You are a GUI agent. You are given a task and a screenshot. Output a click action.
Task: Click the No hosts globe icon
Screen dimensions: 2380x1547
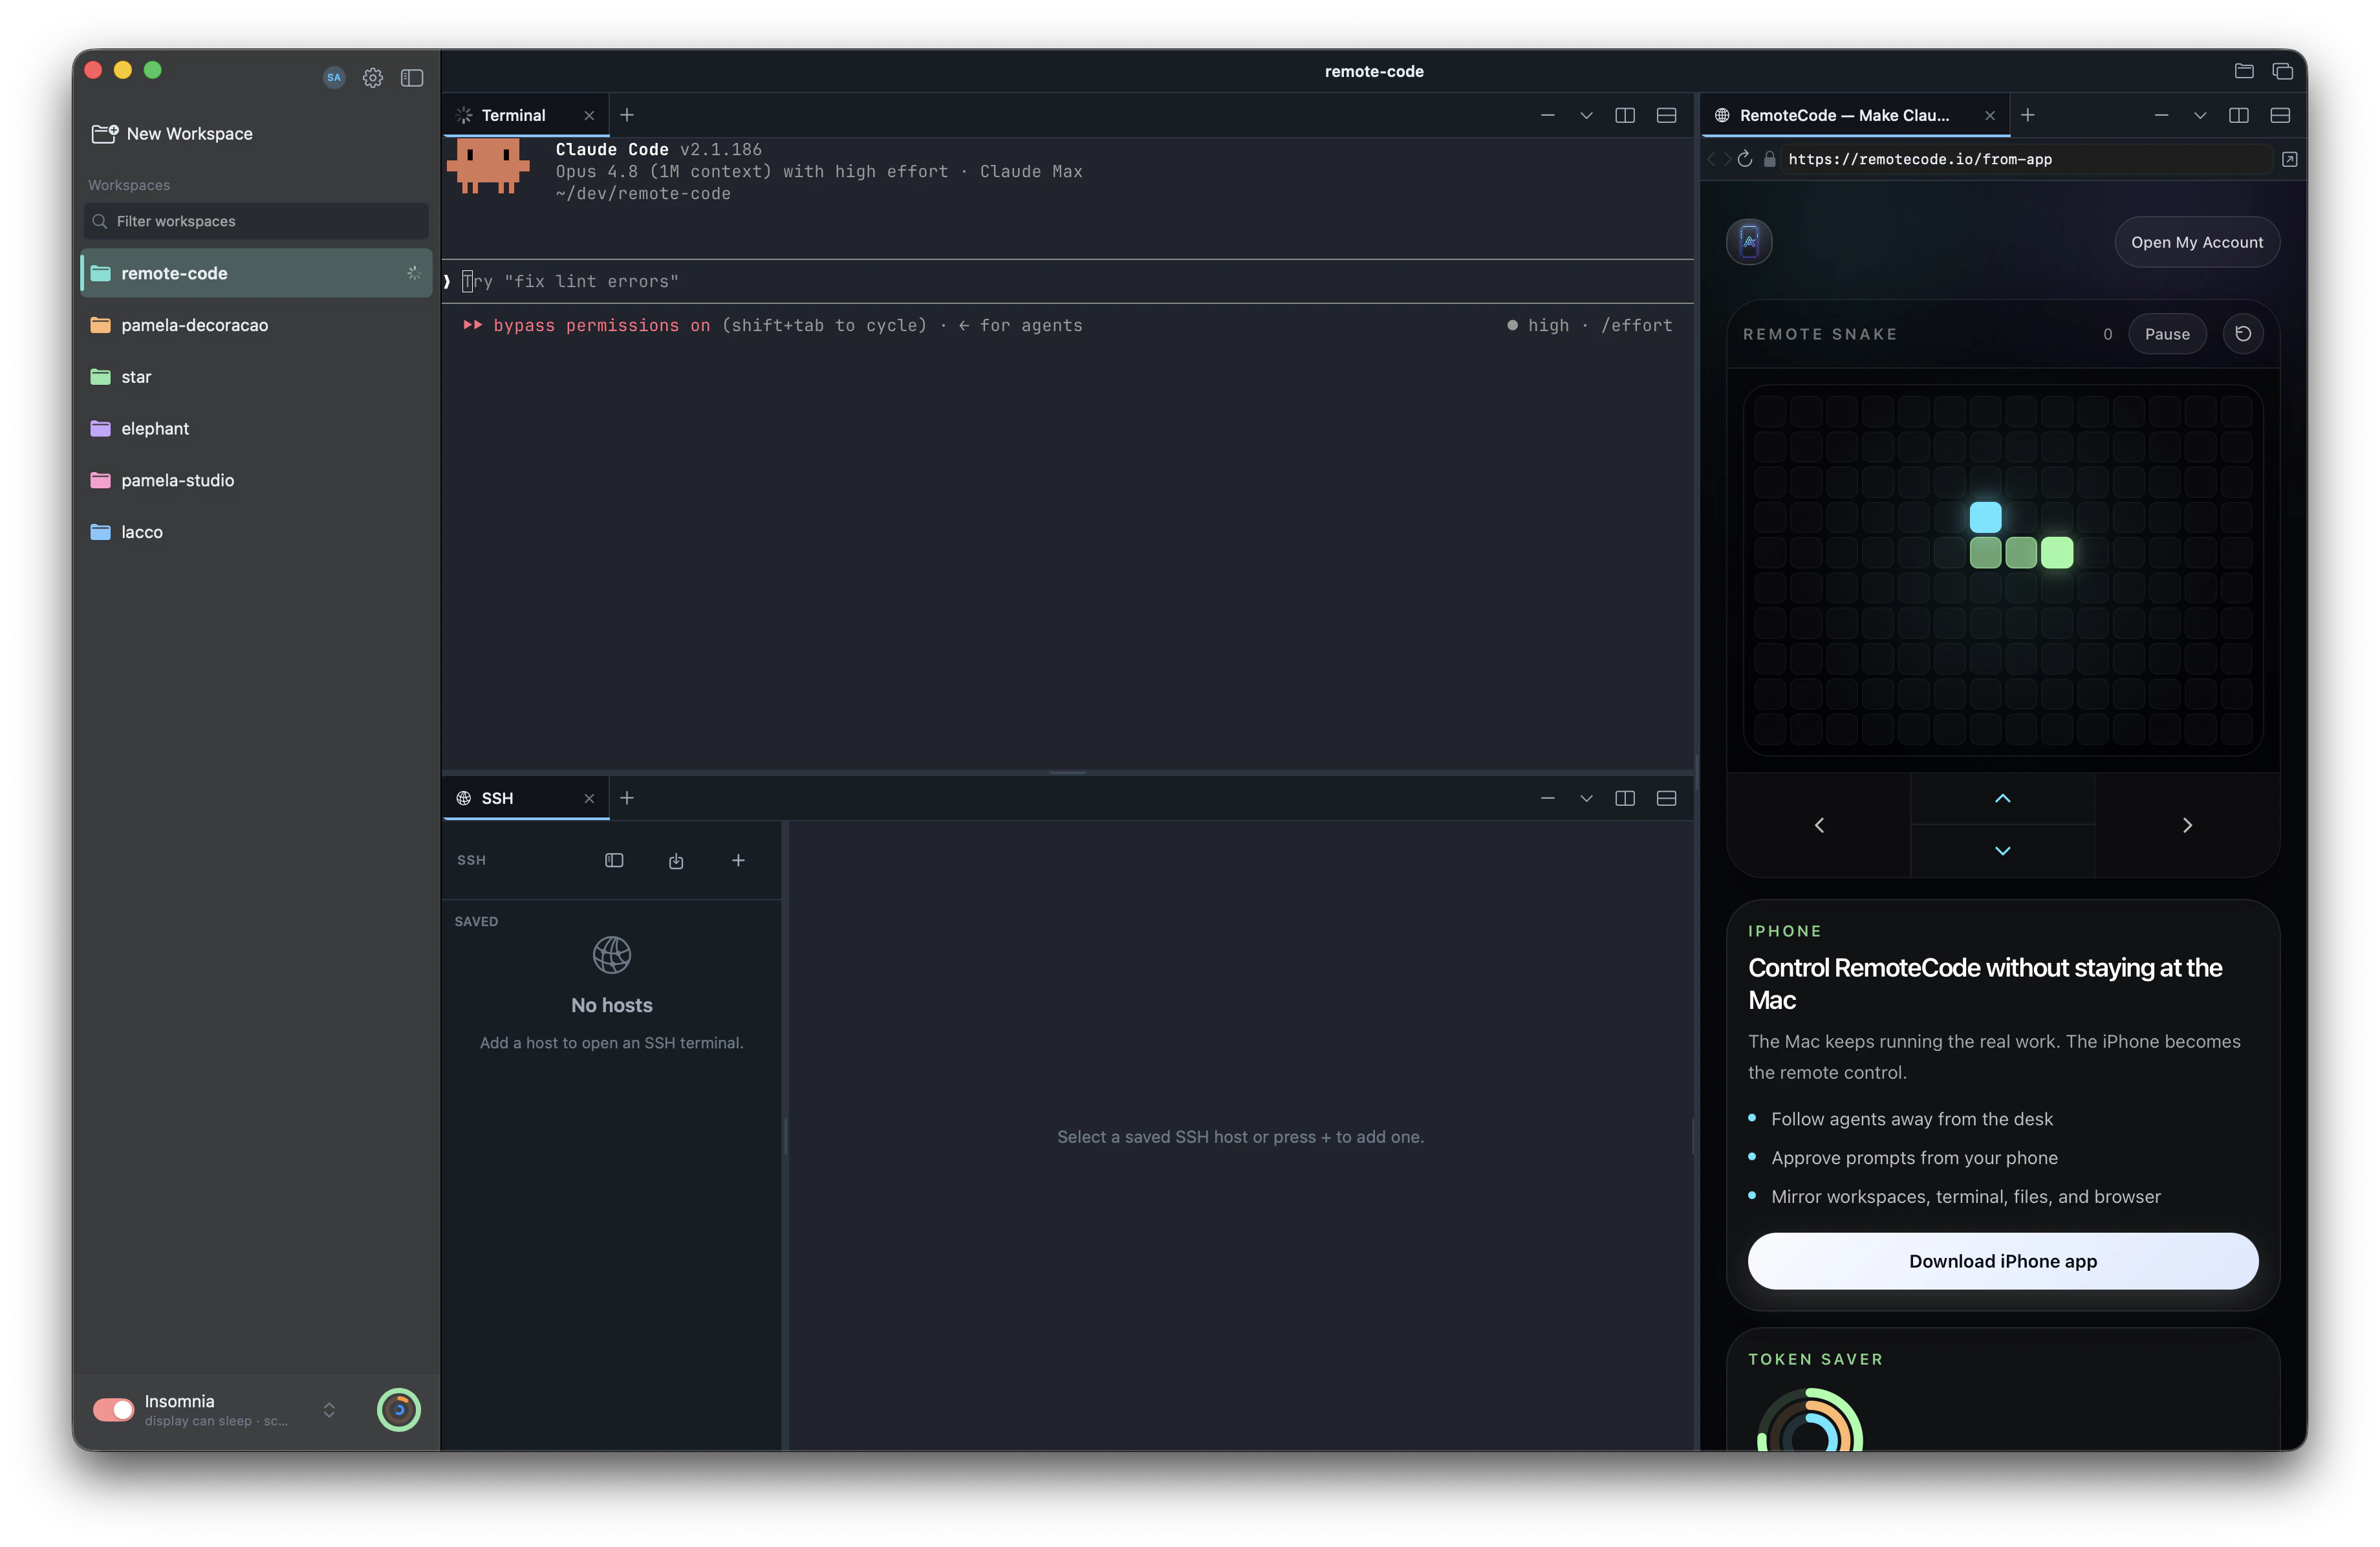(x=612, y=955)
